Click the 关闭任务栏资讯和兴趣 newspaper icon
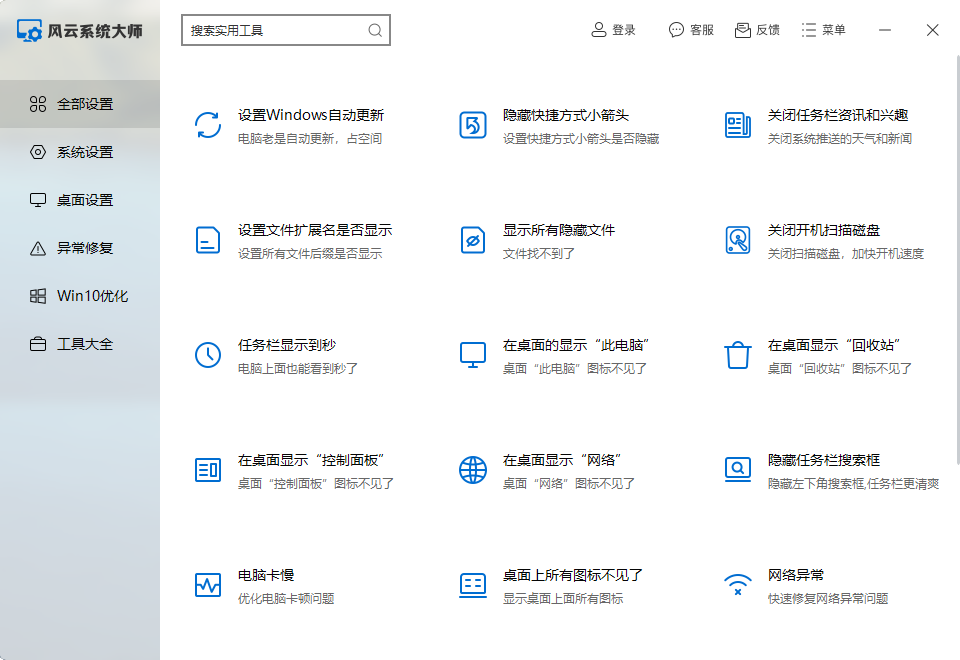Screen dimensions: 960x660 [x=738, y=126]
